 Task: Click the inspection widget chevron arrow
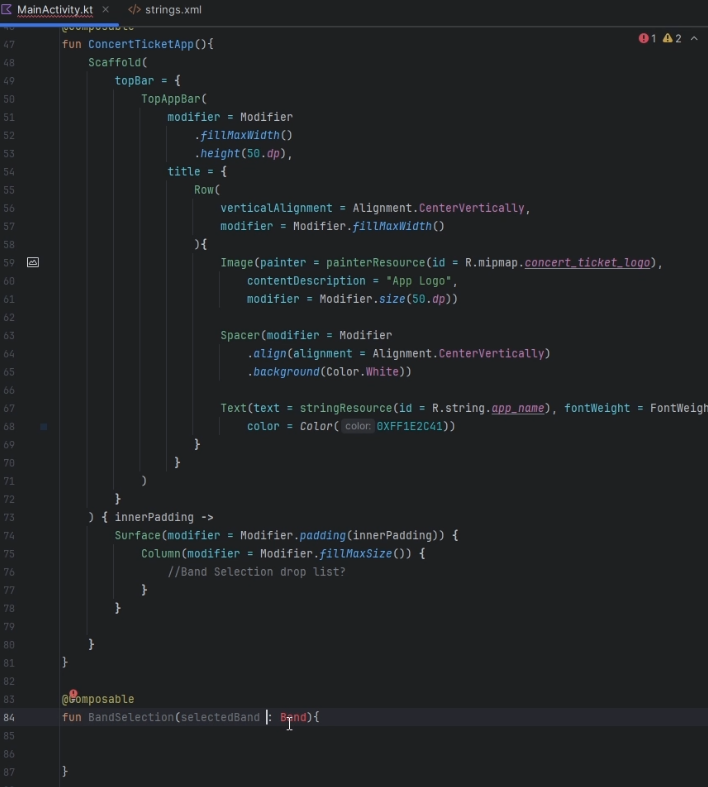click(x=694, y=38)
